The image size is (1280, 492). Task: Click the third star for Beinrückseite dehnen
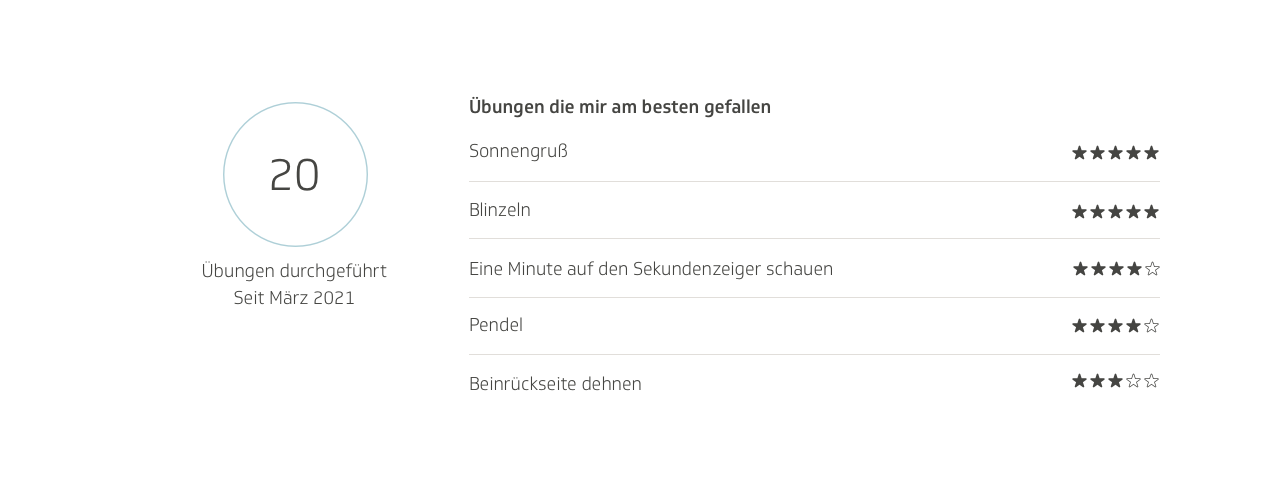click(1115, 381)
